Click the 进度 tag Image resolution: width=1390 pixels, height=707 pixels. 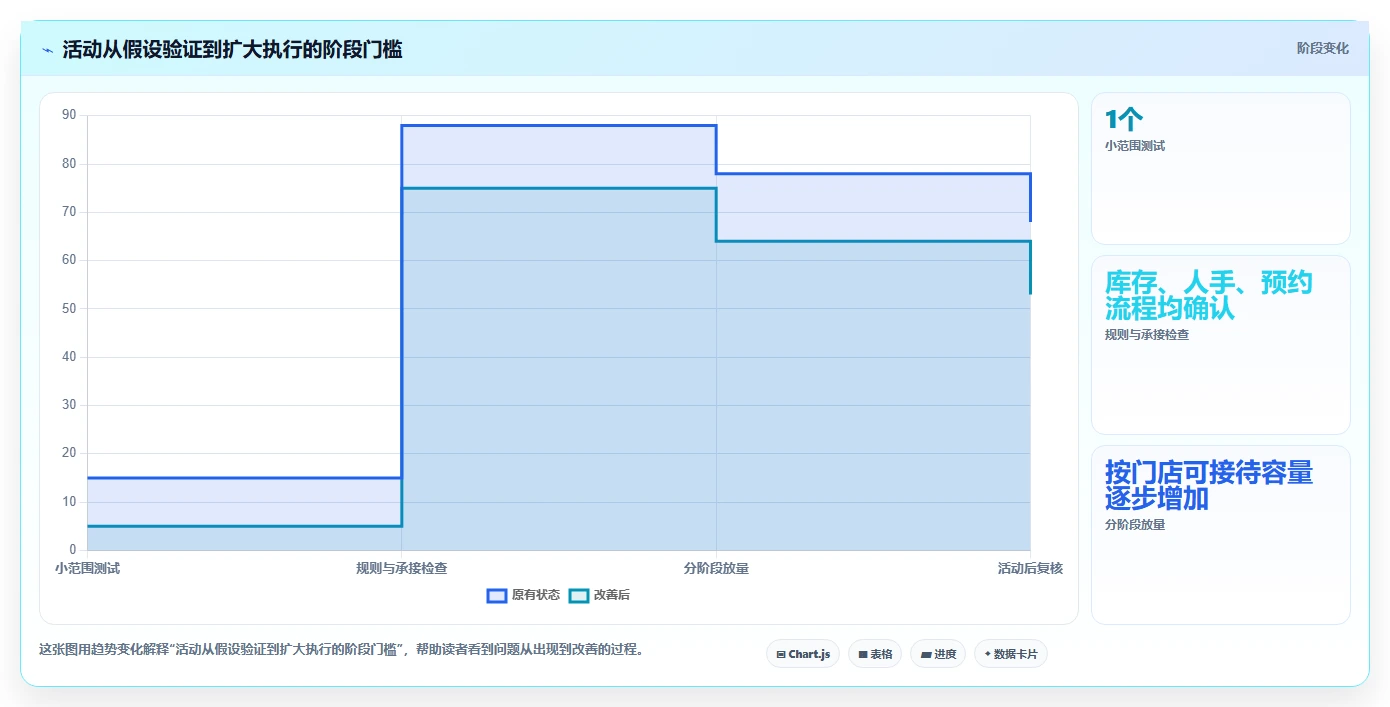[x=938, y=654]
